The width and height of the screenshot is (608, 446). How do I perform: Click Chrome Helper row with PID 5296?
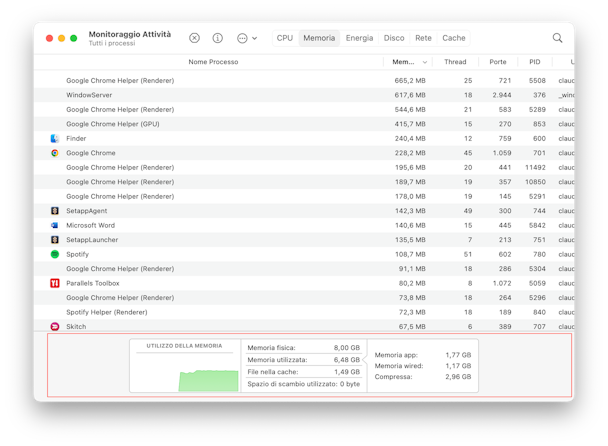(304, 298)
